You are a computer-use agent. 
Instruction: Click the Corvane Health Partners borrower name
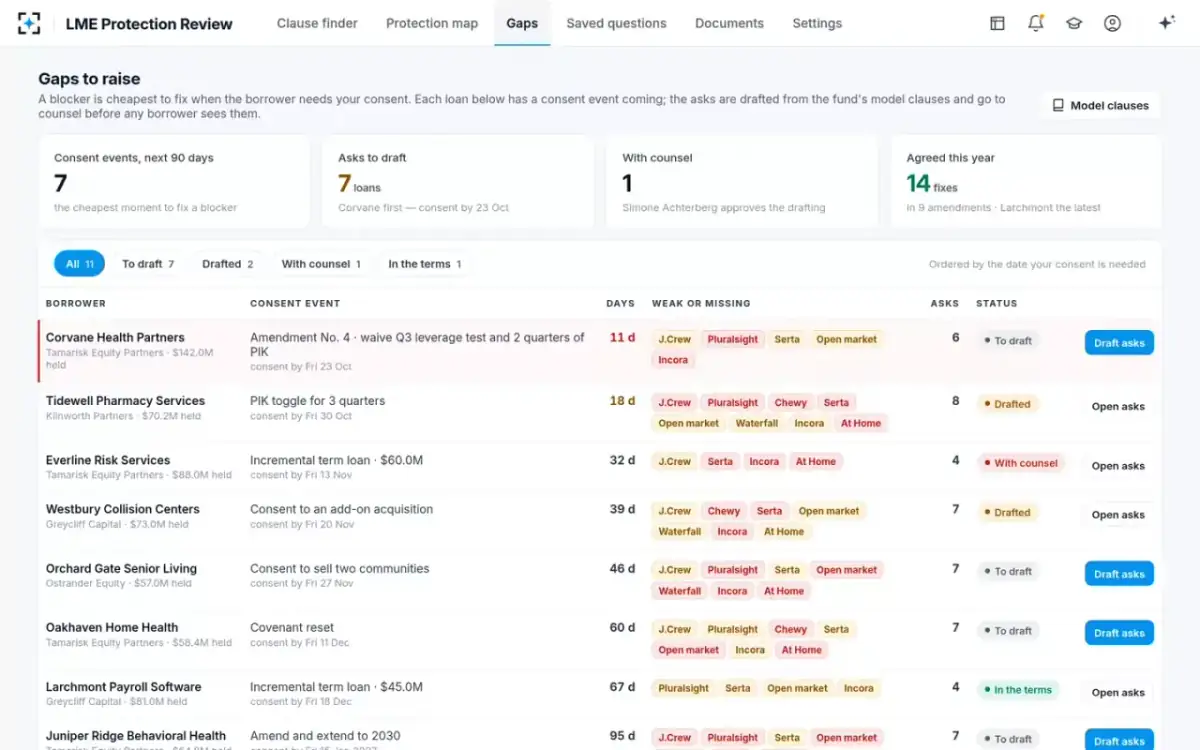[115, 338]
